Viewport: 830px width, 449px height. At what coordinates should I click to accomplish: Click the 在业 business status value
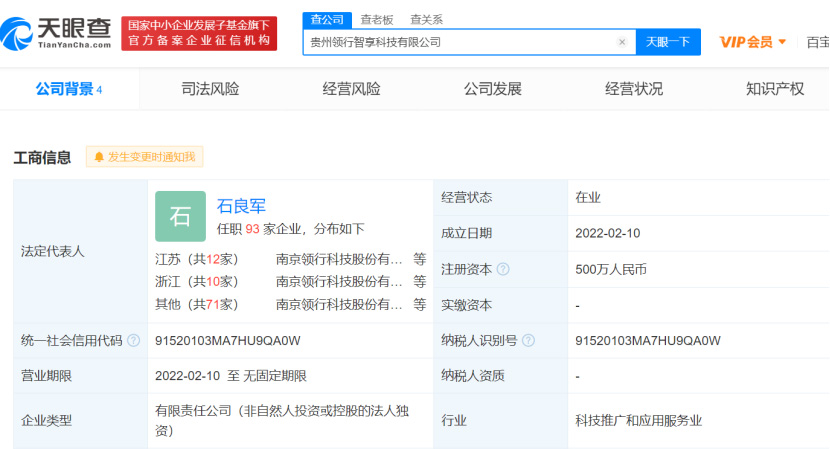tap(588, 197)
